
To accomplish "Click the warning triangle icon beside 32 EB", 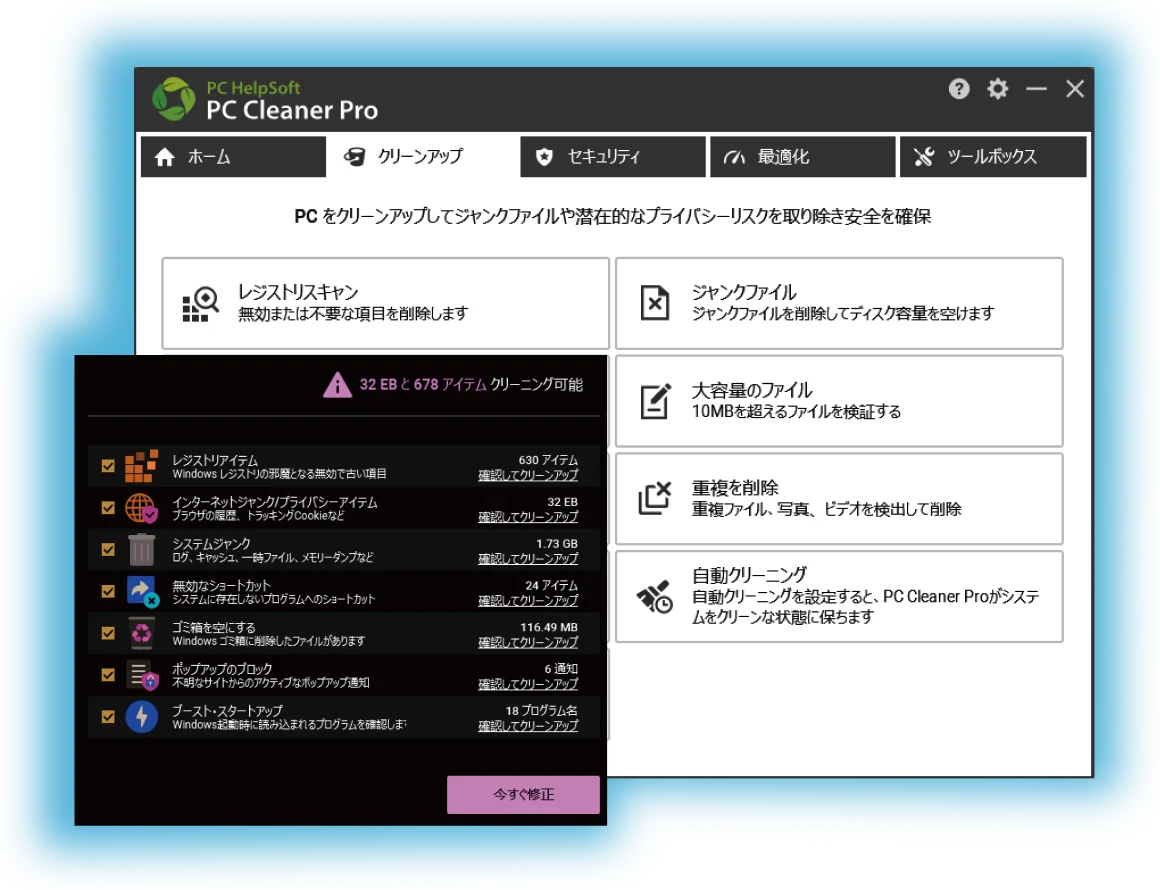I will [x=337, y=385].
